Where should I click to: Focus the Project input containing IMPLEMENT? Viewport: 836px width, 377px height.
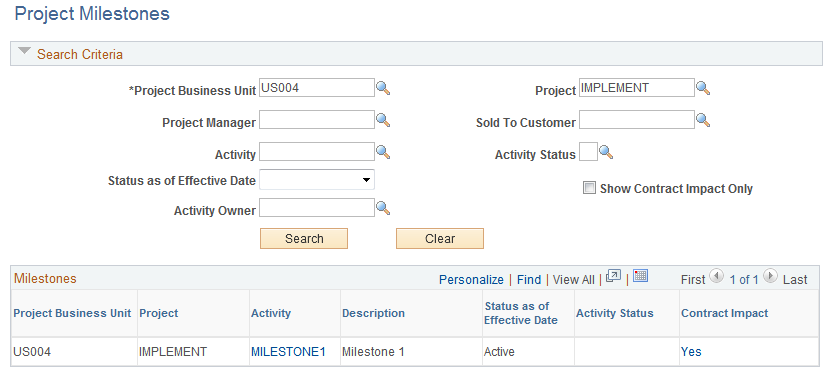[x=637, y=87]
